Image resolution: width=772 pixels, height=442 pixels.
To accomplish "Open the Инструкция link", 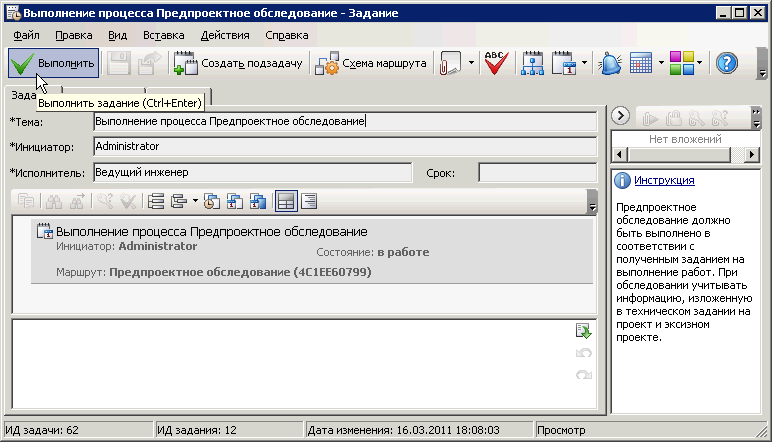I will tap(664, 180).
